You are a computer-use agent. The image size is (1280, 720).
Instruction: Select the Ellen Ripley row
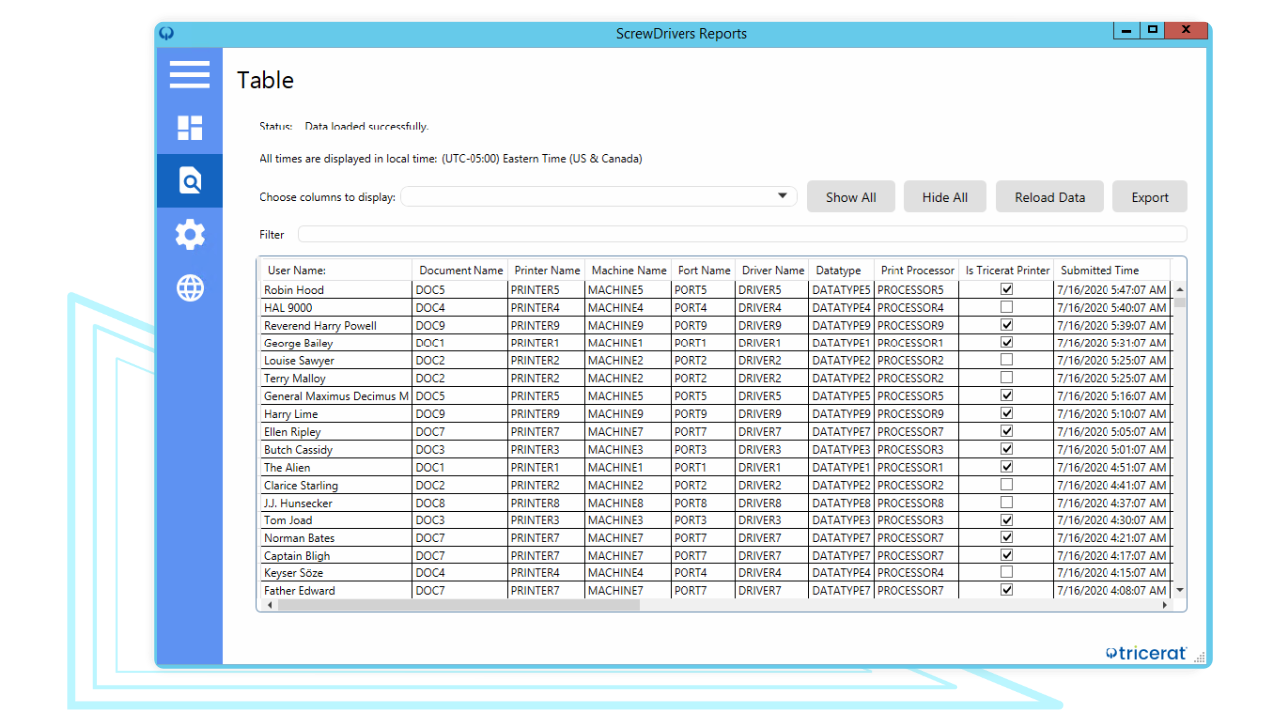[600, 431]
